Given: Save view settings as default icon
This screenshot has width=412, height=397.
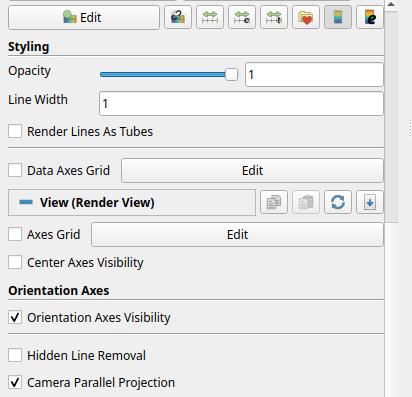Looking at the screenshot, I should pyautogui.click(x=370, y=202).
